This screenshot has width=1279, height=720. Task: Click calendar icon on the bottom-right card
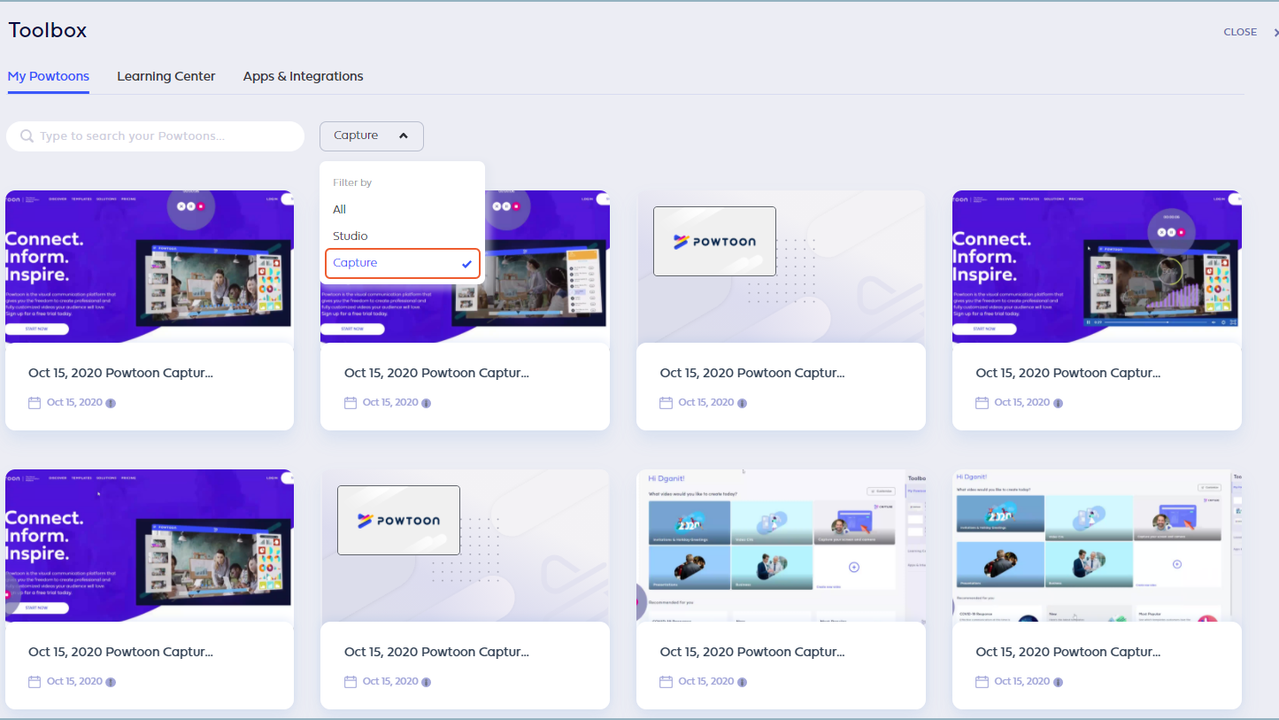(x=982, y=682)
